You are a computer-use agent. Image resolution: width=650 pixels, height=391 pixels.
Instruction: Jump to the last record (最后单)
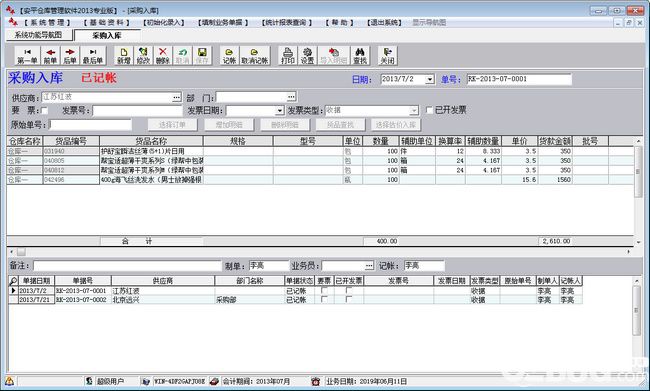click(x=93, y=56)
